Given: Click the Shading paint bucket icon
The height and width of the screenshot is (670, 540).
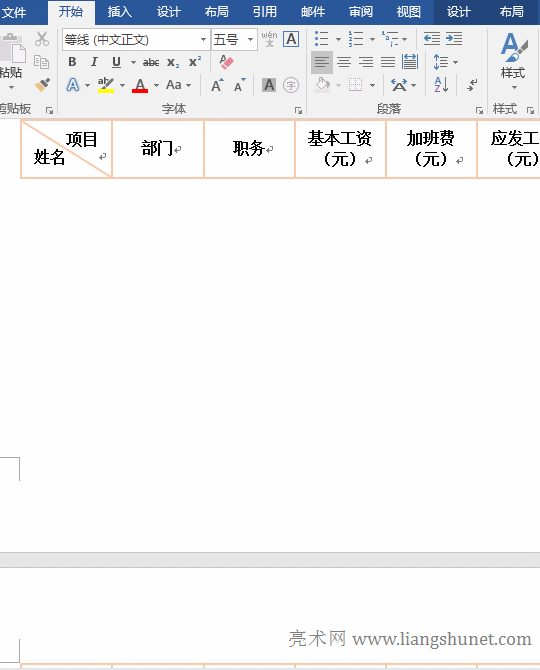Looking at the screenshot, I should (x=323, y=85).
